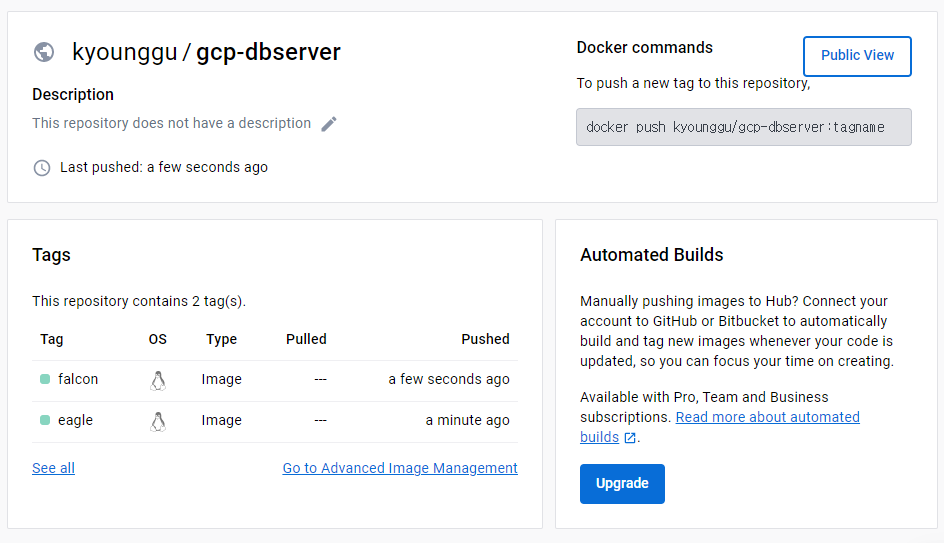Click Image type cell in falcon row
This screenshot has width=944, height=543.
[222, 379]
